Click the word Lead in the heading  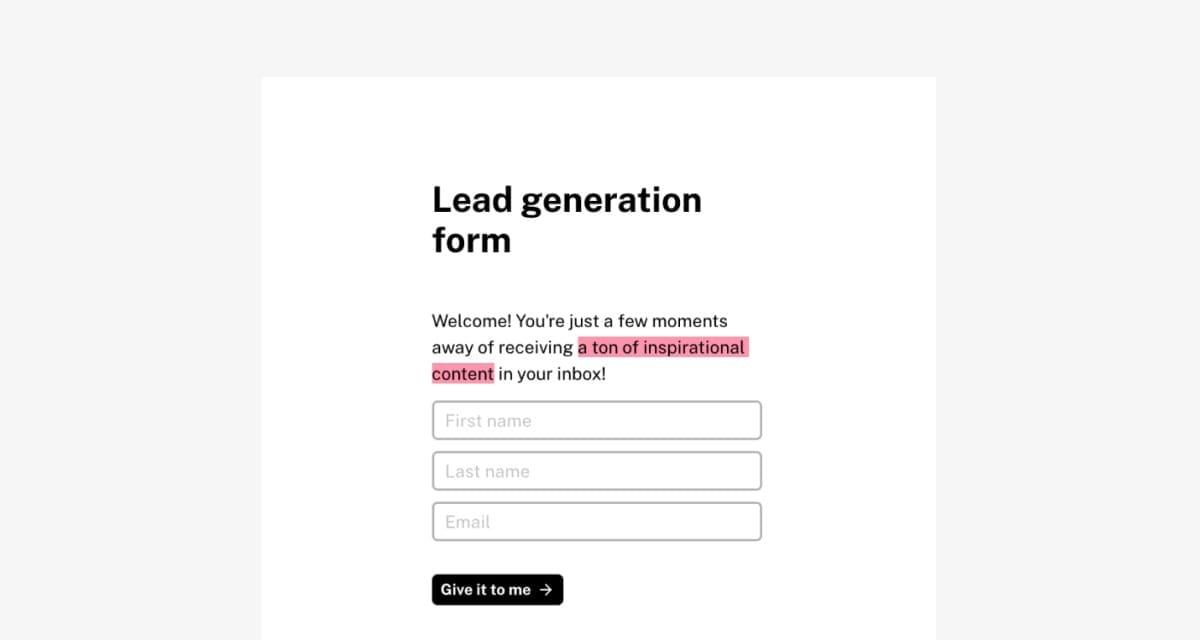pyautogui.click(x=472, y=200)
